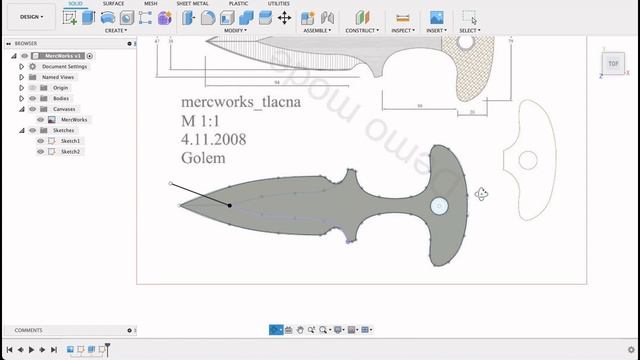Switch to the MESH tab
Viewport: 640px width, 360px height.
[x=151, y=3]
